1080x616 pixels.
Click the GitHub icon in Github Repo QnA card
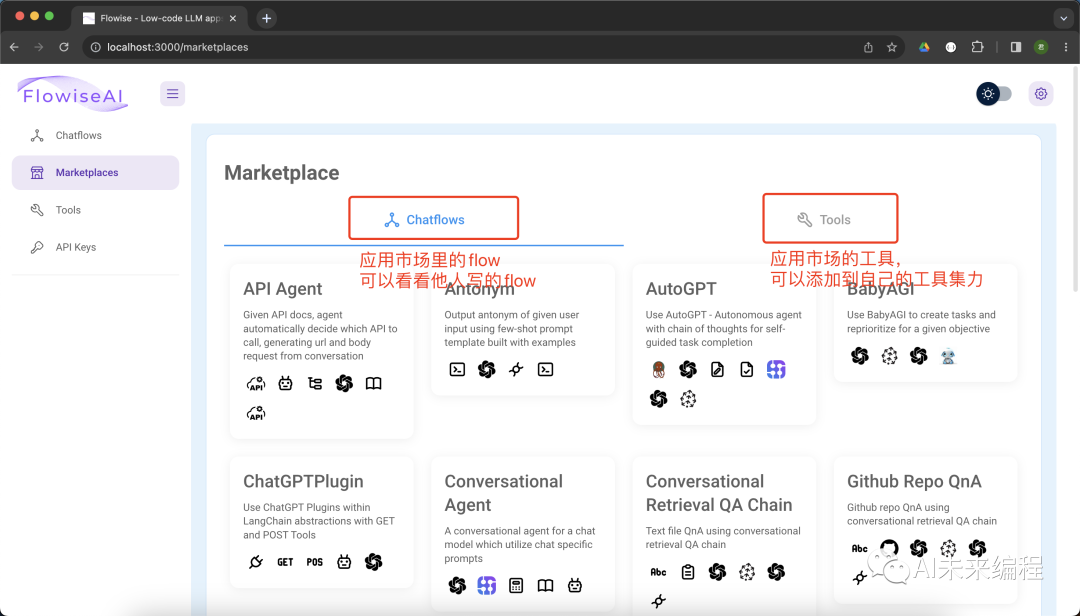(x=889, y=548)
